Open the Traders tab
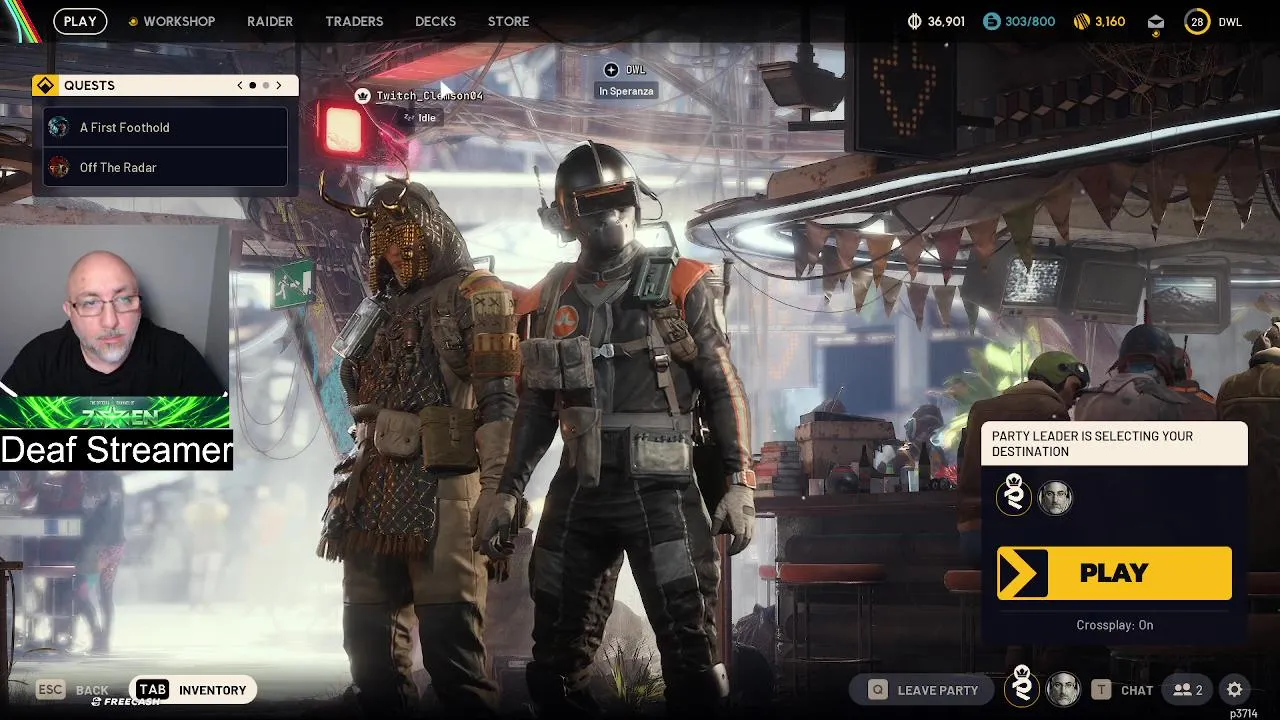 (x=354, y=21)
